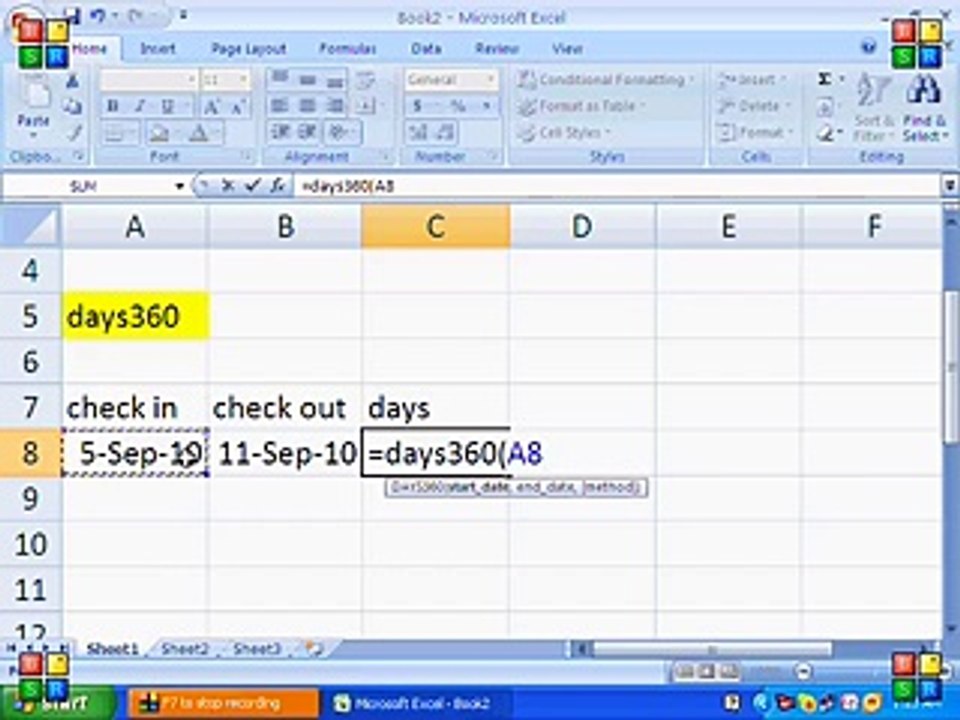Click the Borders icon in Font group
This screenshot has width=960, height=720.
pos(114,132)
